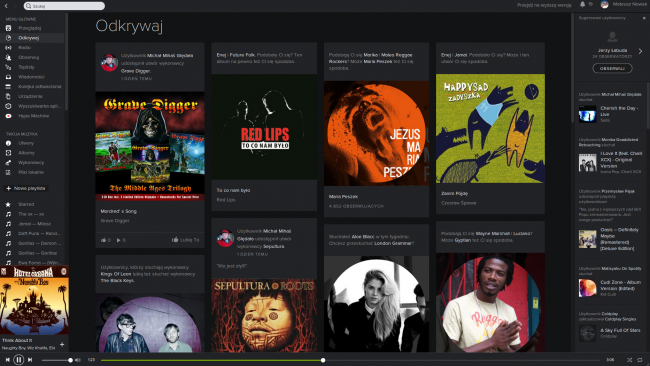Open playlist The xx — xx

(31, 214)
